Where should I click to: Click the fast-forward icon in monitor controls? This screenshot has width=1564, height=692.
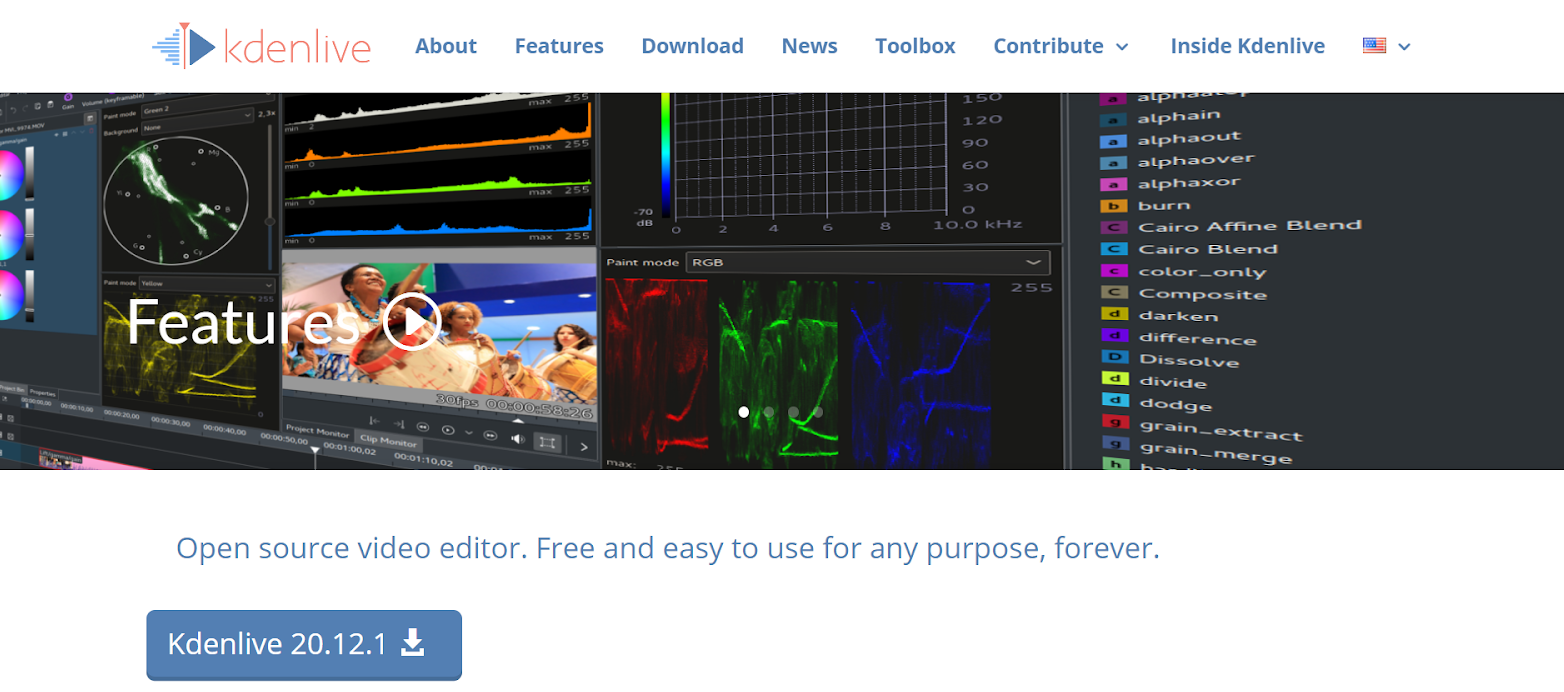(x=490, y=435)
